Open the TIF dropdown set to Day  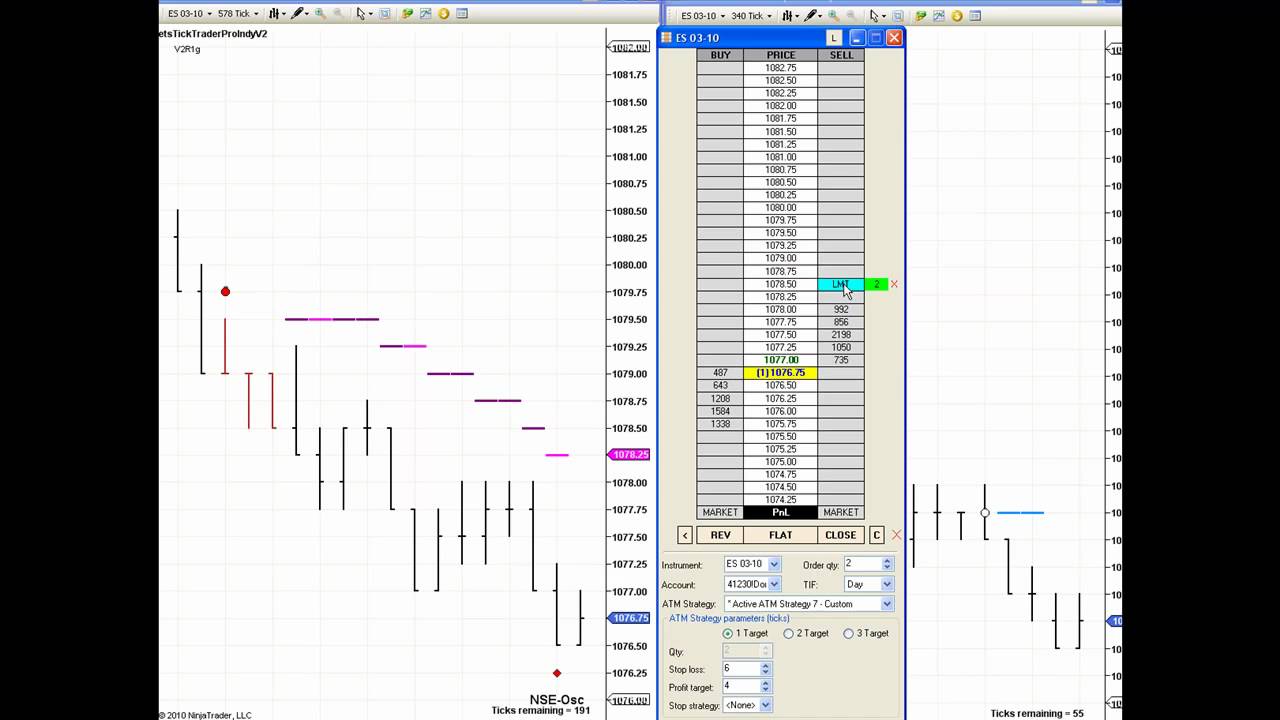pos(886,584)
